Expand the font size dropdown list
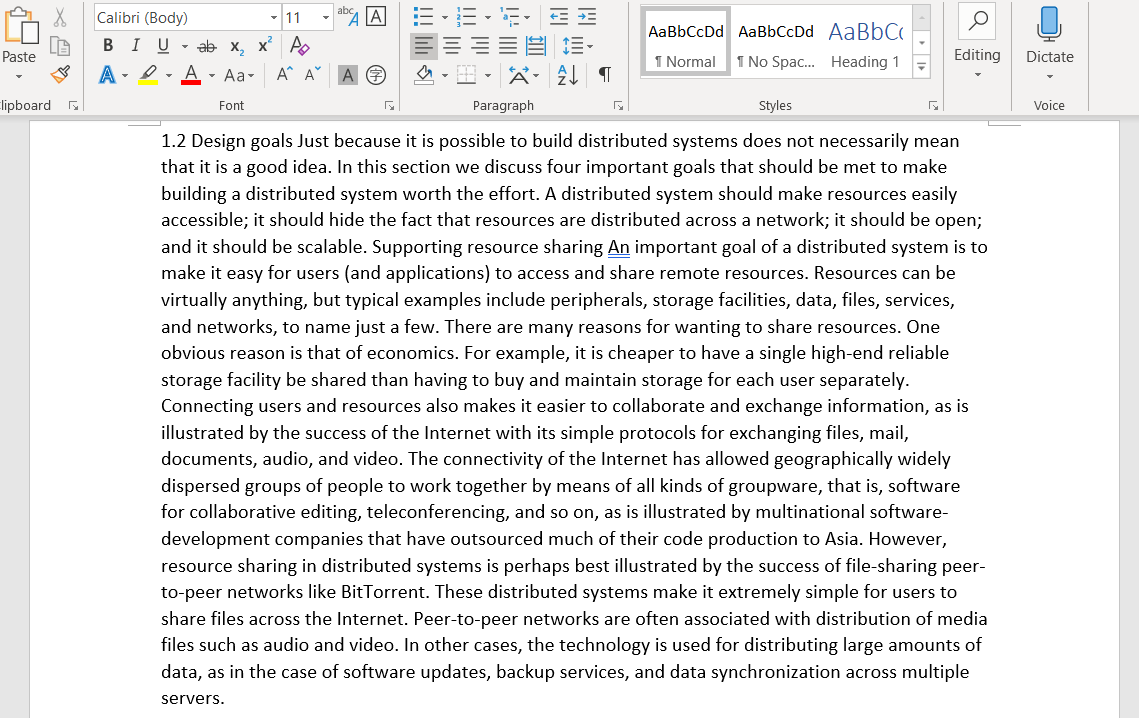This screenshot has width=1139, height=718. 325,17
